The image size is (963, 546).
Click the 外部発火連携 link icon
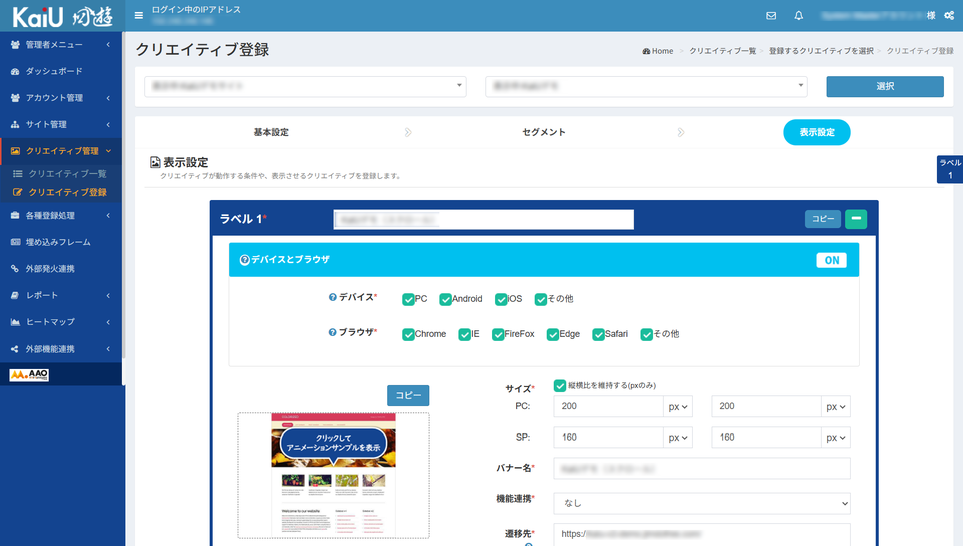pos(15,268)
